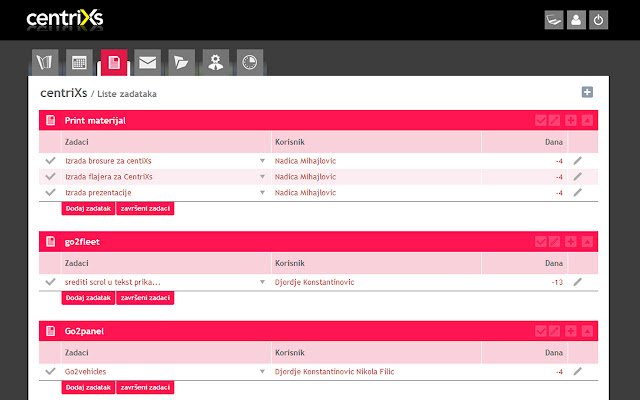The width and height of the screenshot is (640, 400).
Task: Click plus icon in Print materijal header
Action: [571, 120]
